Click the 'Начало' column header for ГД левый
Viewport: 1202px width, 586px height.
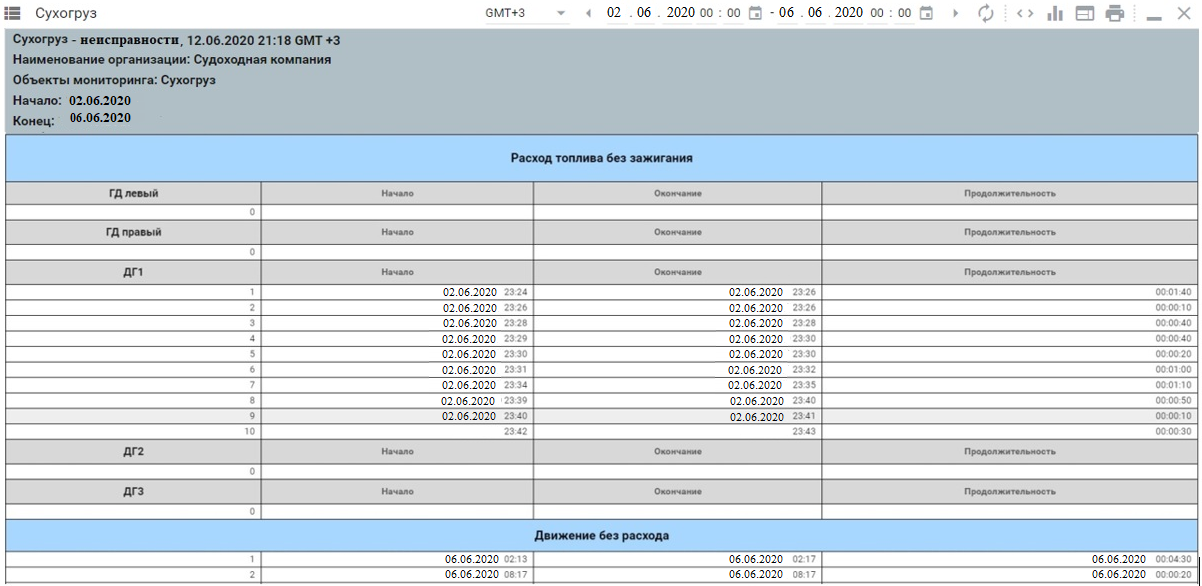pyautogui.click(x=397, y=193)
